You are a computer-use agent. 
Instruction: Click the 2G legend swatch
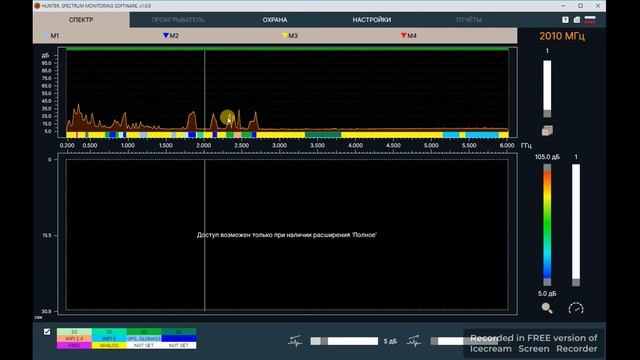(74, 332)
